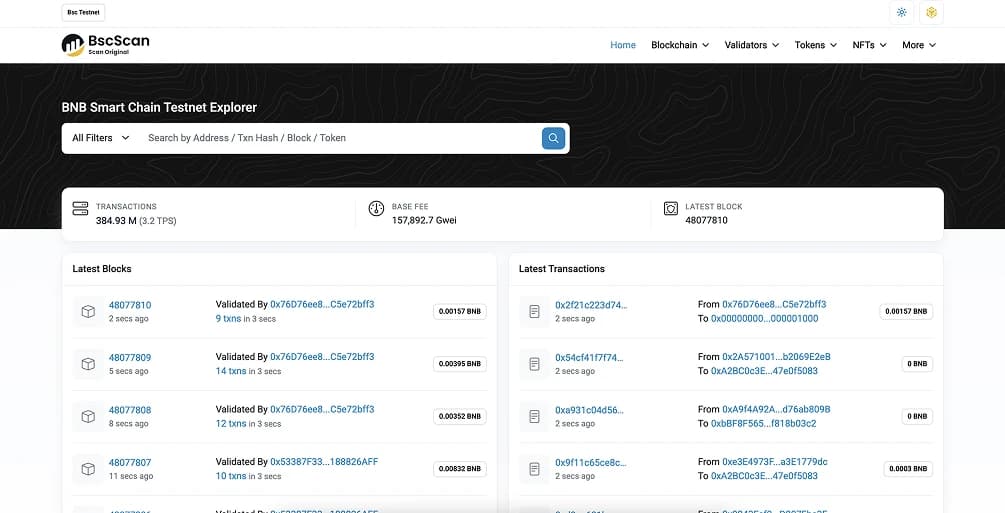Expand the Tokens menu
Viewport: 1005px width, 513px height.
point(816,45)
